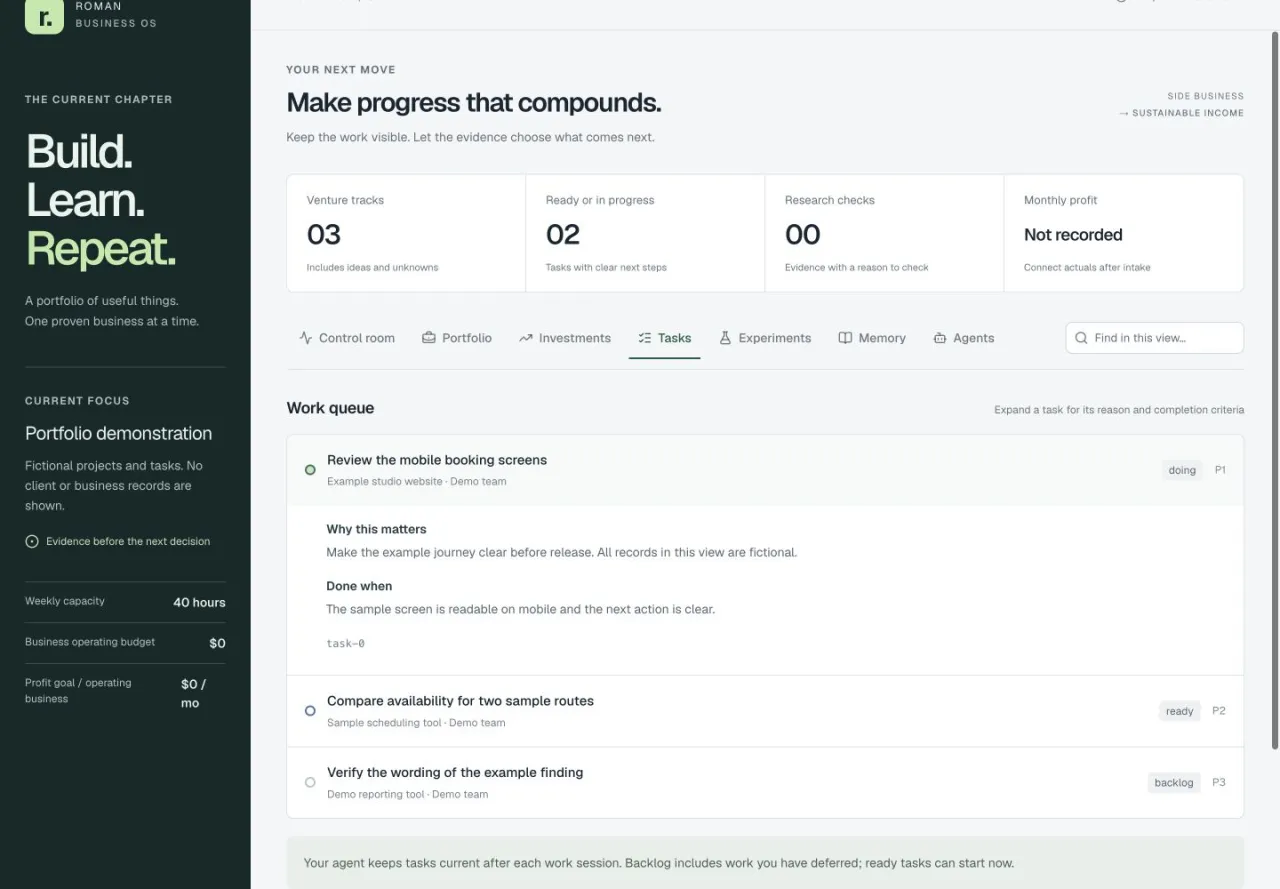This screenshot has height=889, width=1280.
Task: Click the backlog status badge
Action: pyautogui.click(x=1174, y=783)
